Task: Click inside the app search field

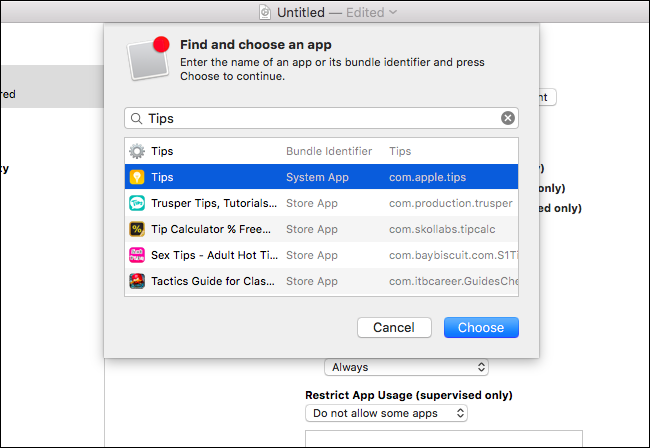Action: click(320, 118)
